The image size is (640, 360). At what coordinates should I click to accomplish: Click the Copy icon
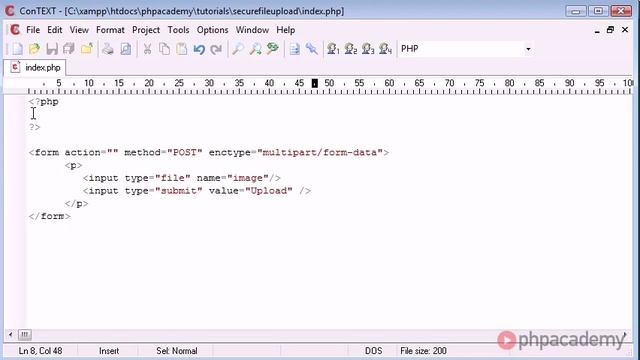coord(164,49)
